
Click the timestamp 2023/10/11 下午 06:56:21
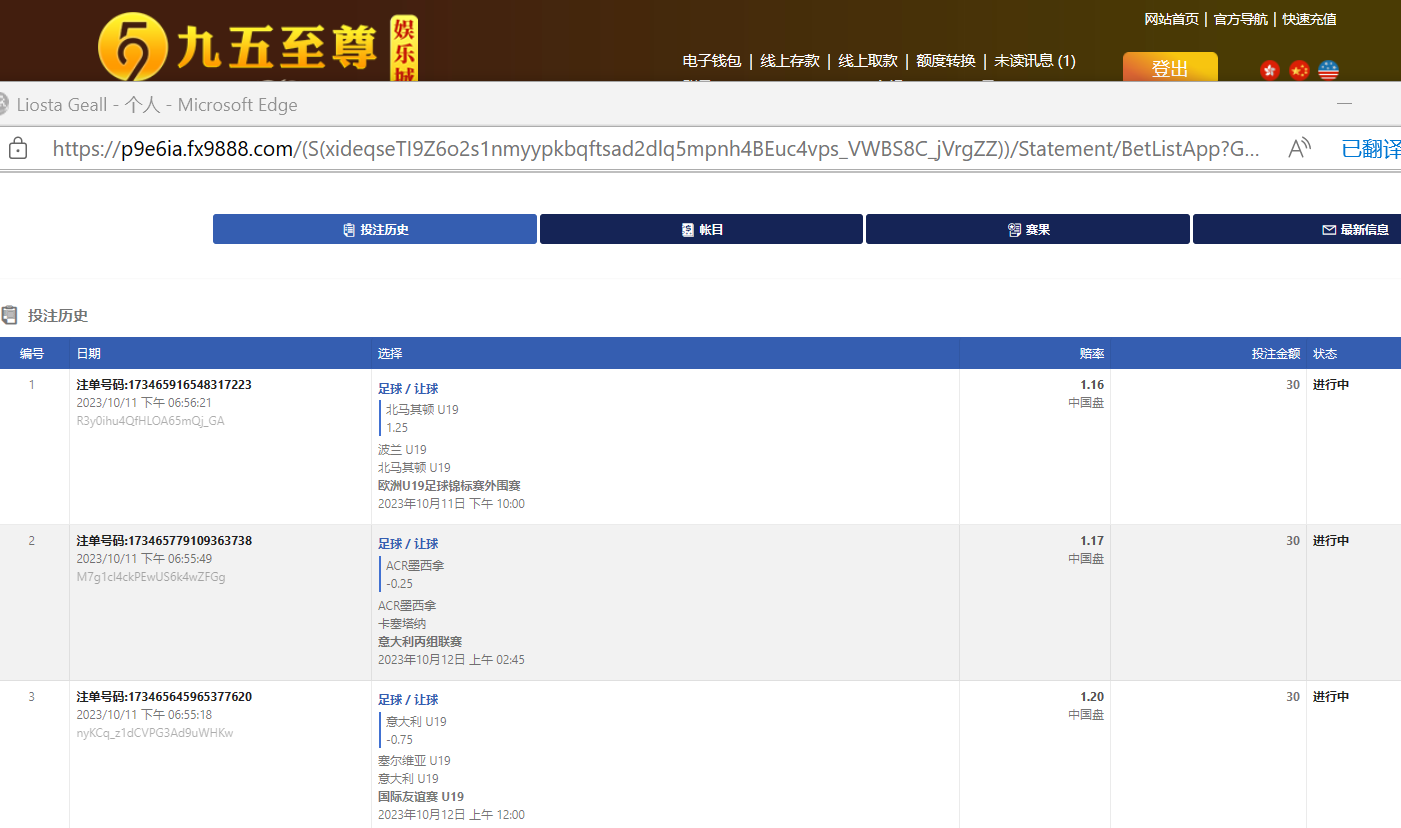[144, 403]
